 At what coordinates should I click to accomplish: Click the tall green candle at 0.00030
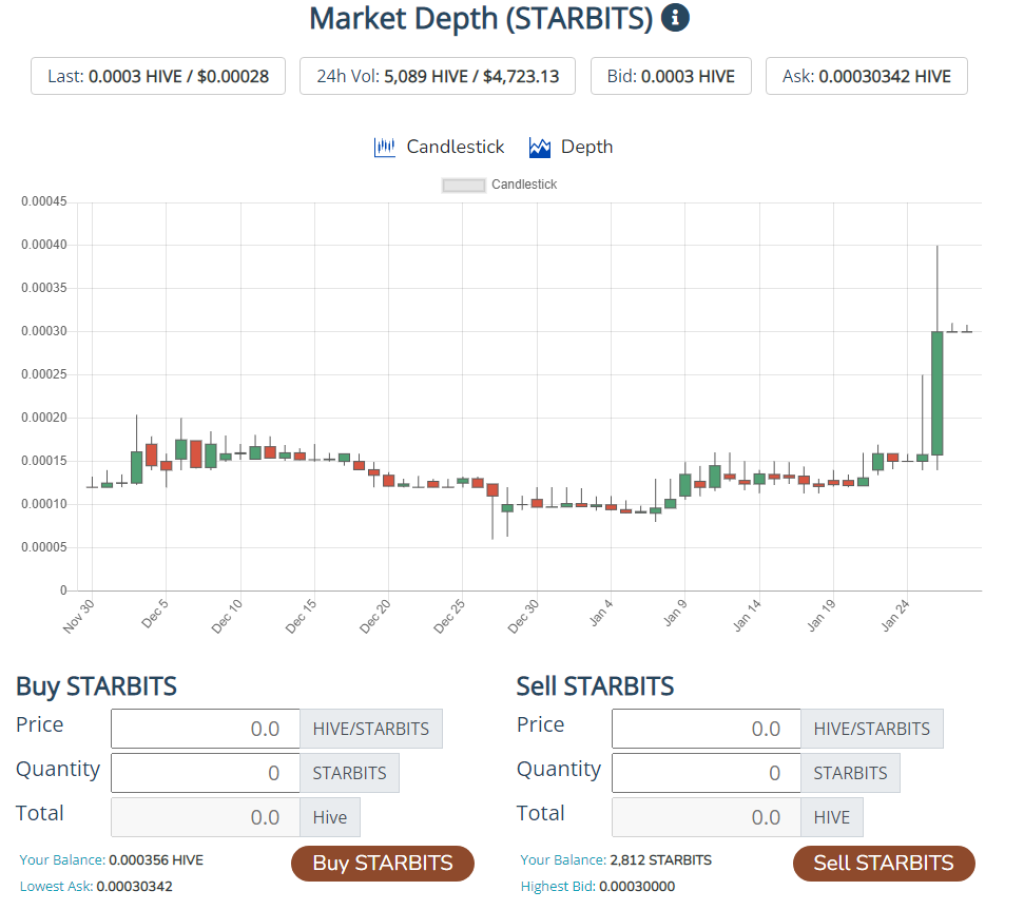tap(937, 393)
